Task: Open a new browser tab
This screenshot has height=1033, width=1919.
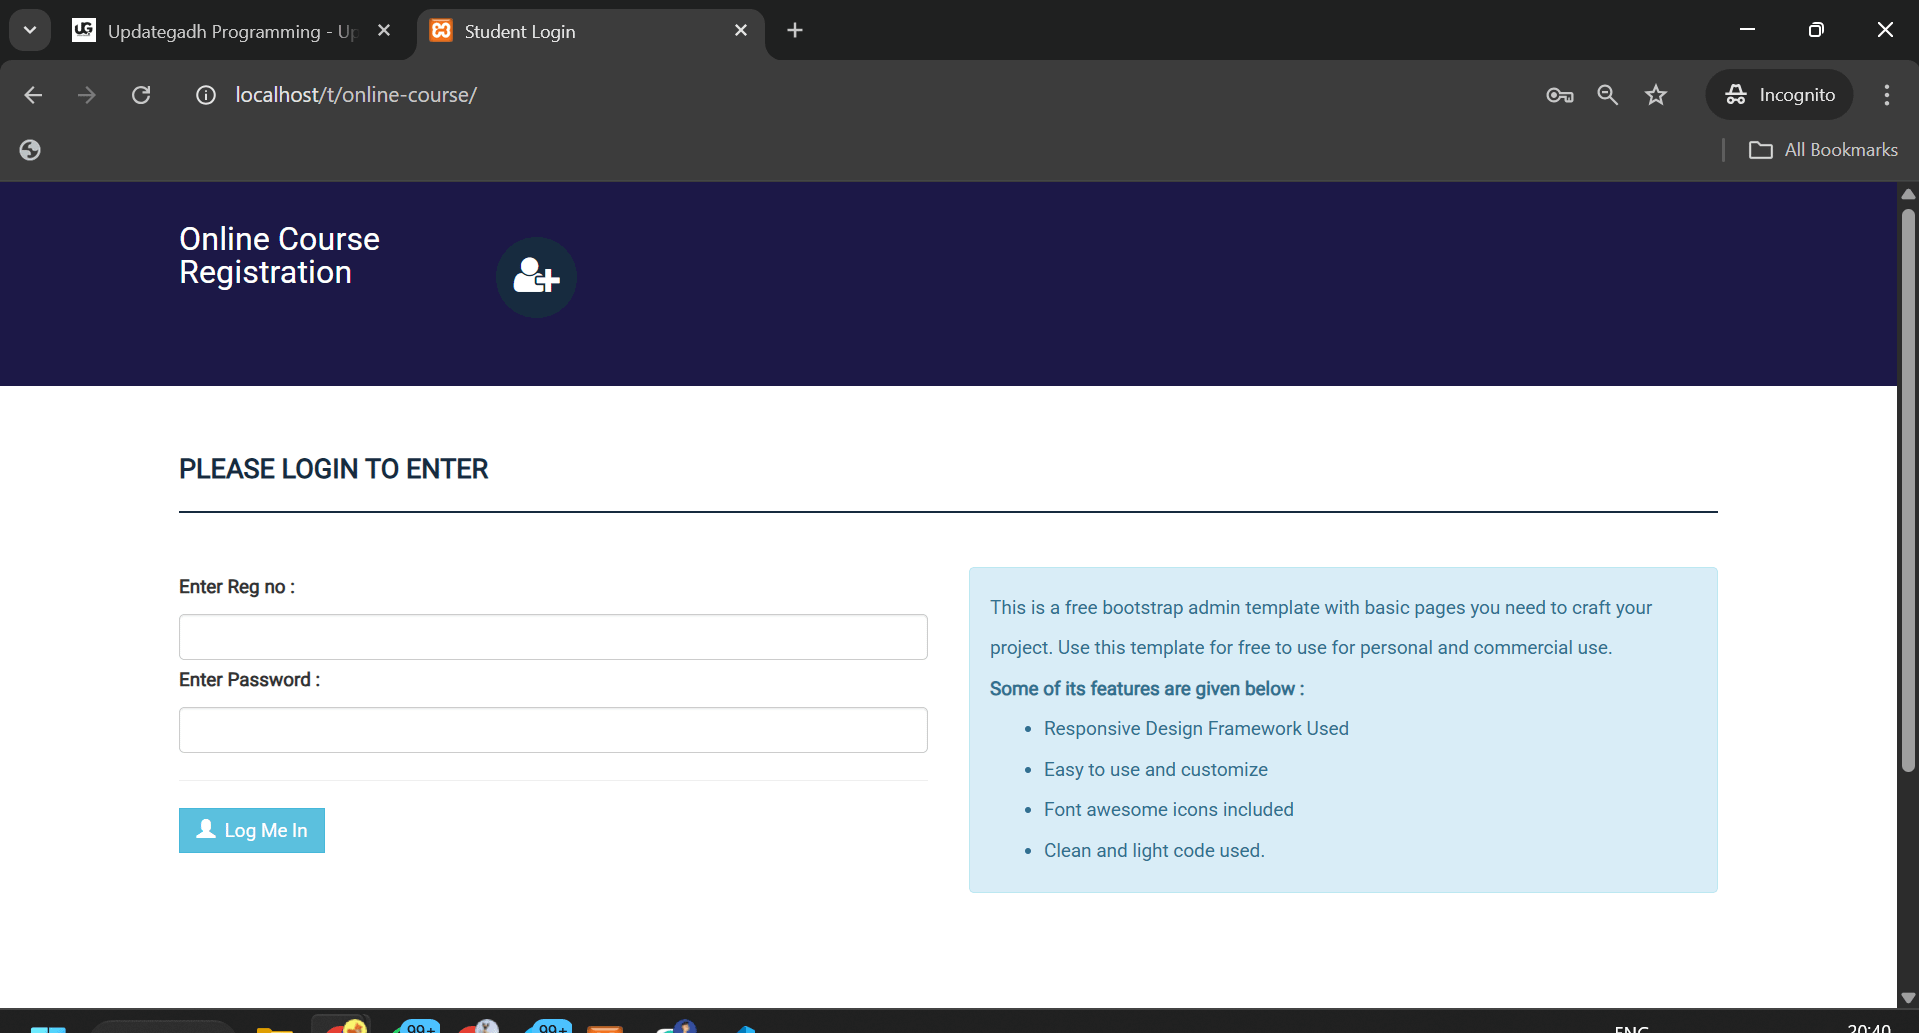Action: pos(795,31)
